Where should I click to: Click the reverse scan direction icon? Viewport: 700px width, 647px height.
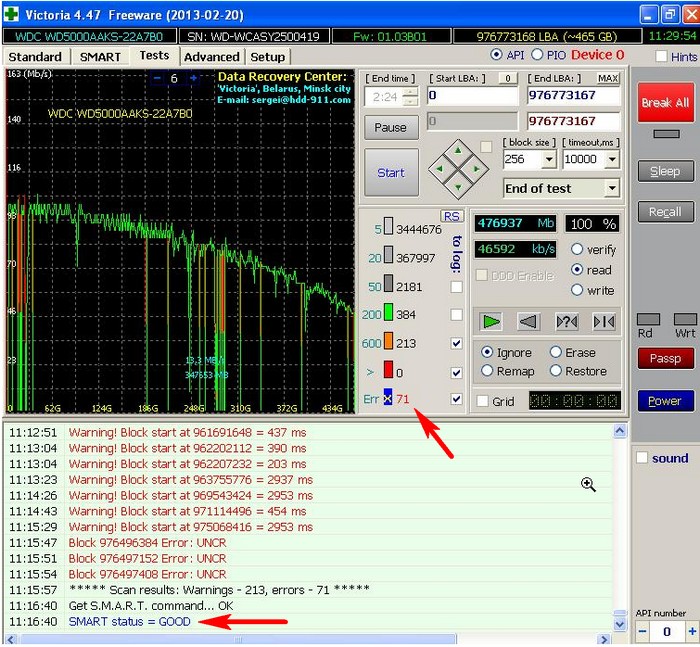(x=529, y=321)
